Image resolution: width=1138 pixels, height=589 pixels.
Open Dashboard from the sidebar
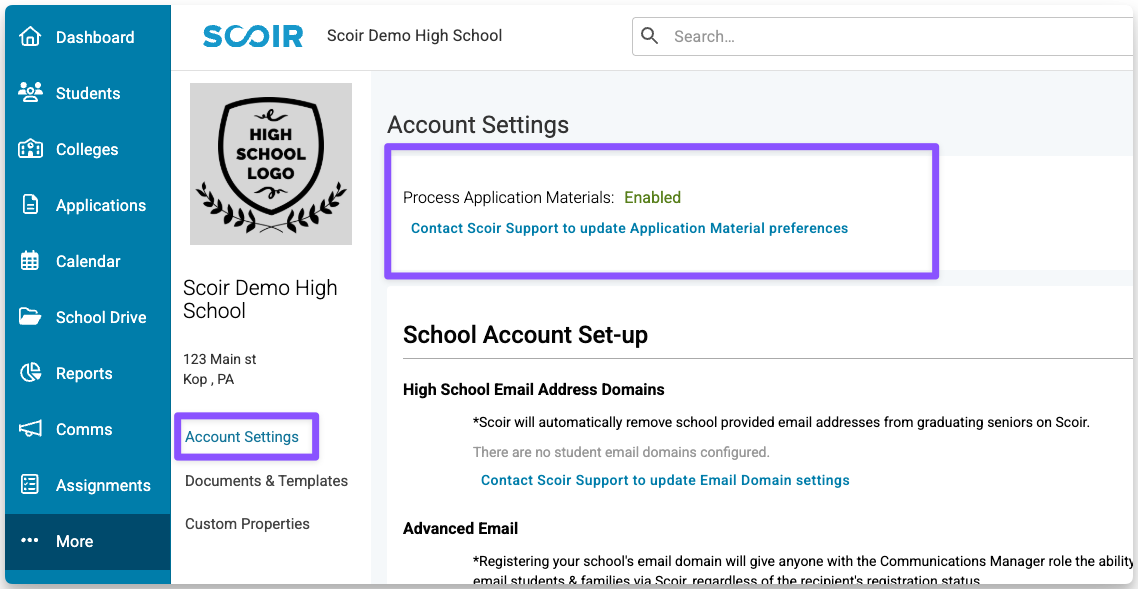88,37
